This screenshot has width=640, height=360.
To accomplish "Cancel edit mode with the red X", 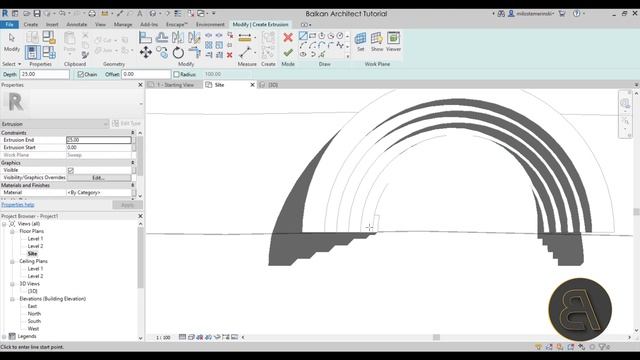I will [x=288, y=38].
